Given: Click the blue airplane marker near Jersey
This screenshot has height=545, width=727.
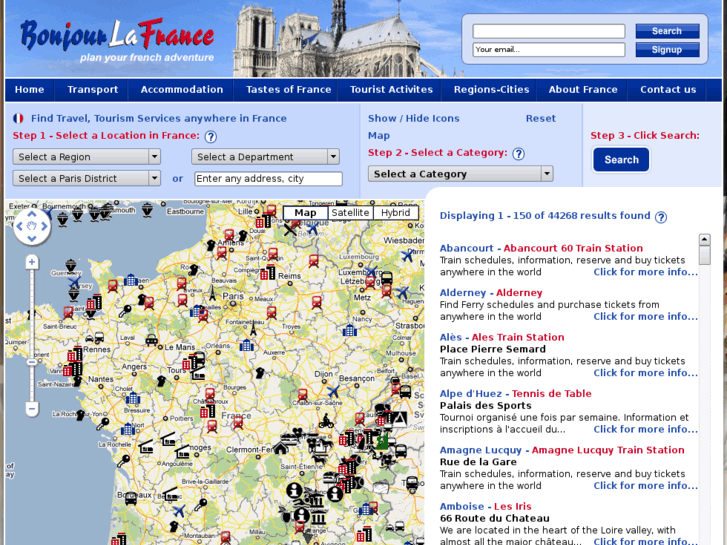Looking at the screenshot, I should click(x=75, y=282).
